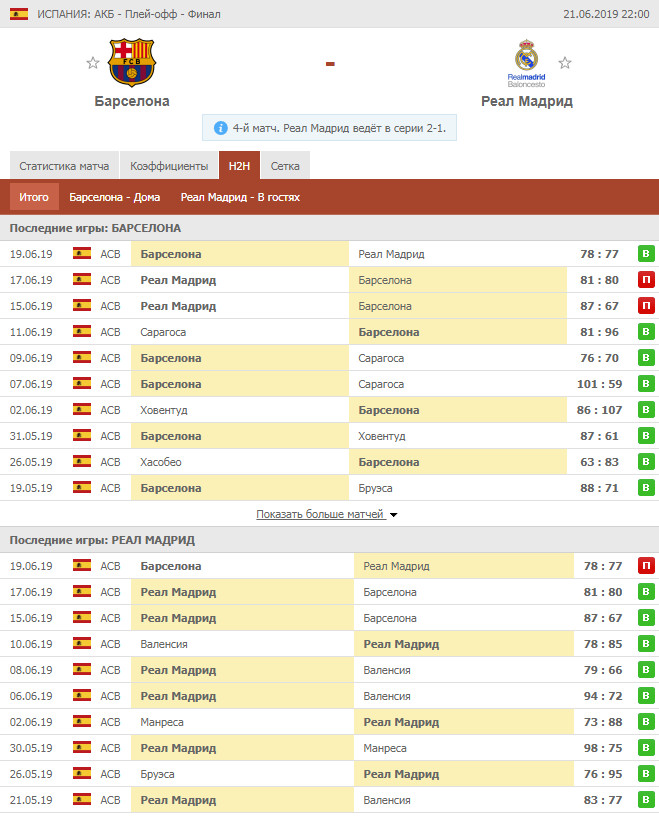Click green В badge for score 87 : 61
This screenshot has width=659, height=817.
(x=646, y=436)
